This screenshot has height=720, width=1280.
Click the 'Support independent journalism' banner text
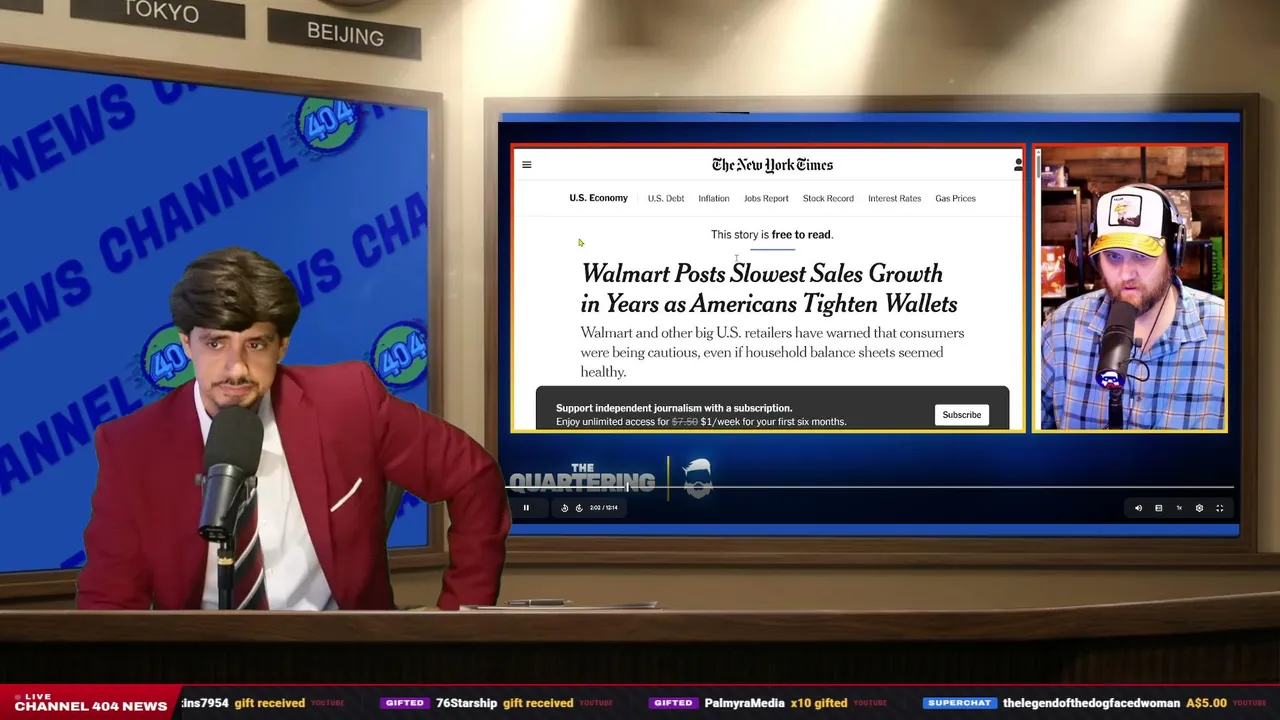pos(674,408)
